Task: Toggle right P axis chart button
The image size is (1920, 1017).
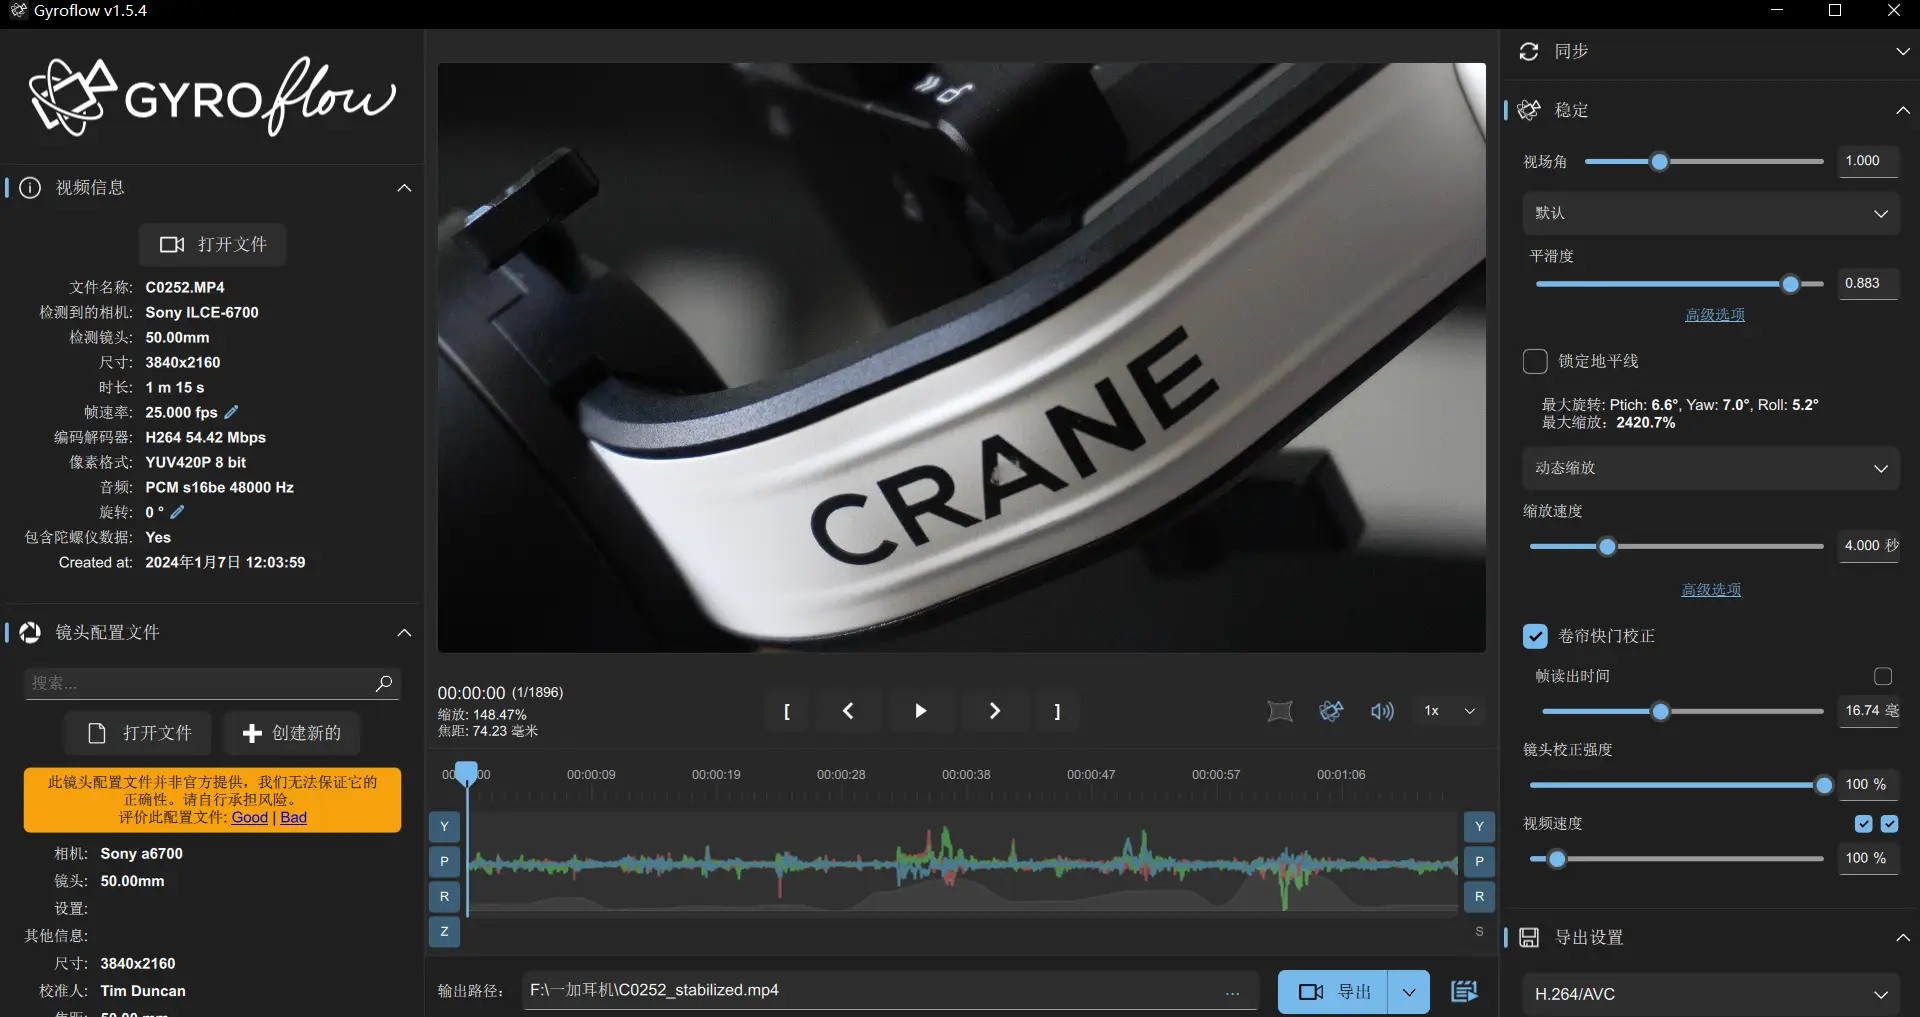Action: click(x=1479, y=862)
